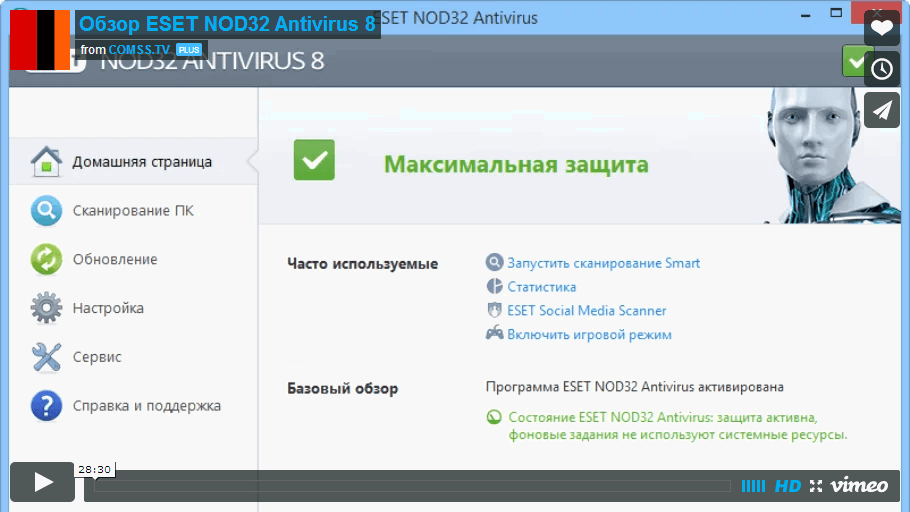This screenshot has width=910, height=512.
Task: Click the gamepad icon for game mode
Action: pos(494,333)
